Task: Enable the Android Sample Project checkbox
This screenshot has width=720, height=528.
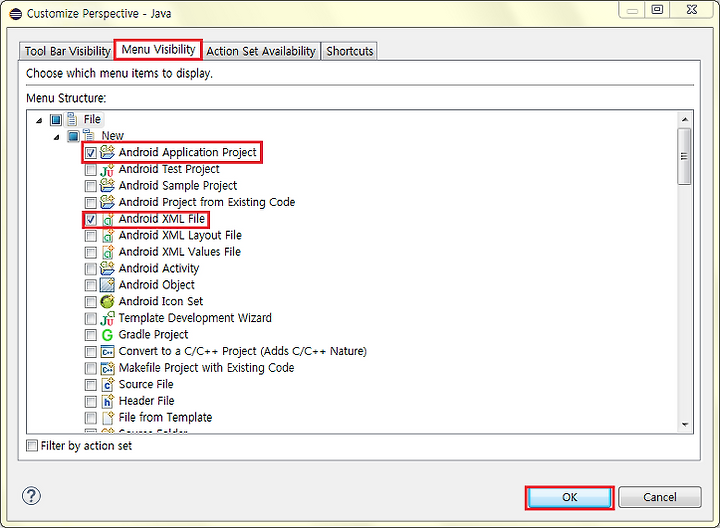Action: pos(90,186)
